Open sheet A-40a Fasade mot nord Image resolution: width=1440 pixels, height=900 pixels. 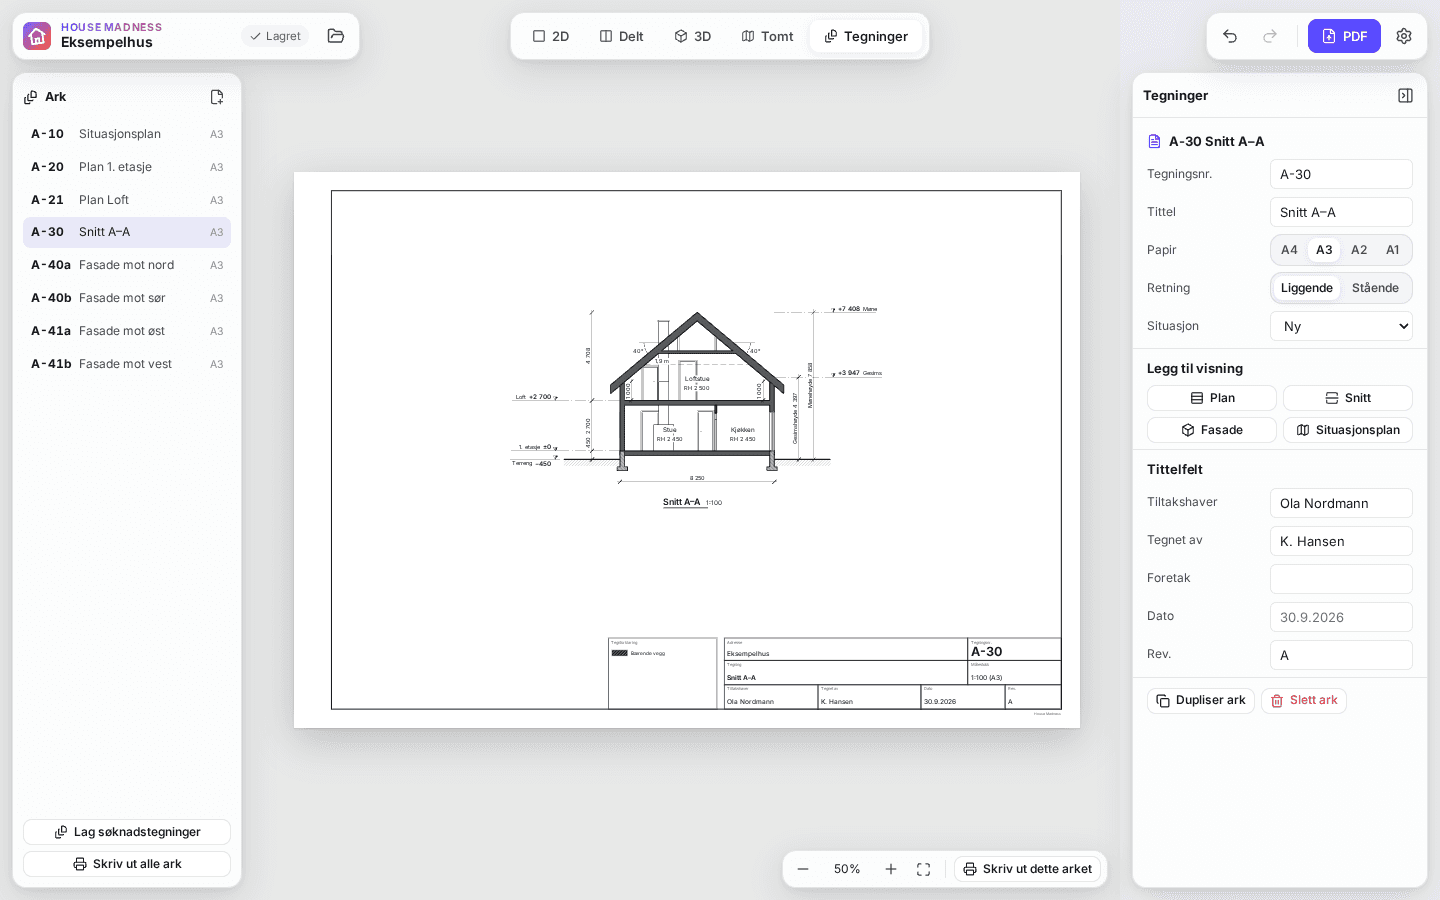(127, 265)
